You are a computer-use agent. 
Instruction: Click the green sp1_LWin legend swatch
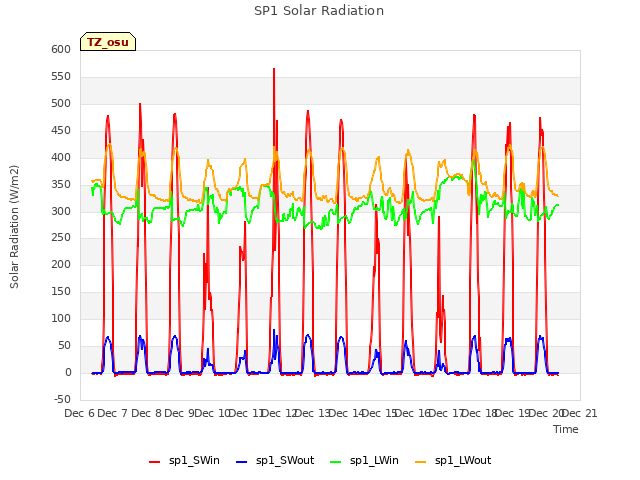click(336, 462)
